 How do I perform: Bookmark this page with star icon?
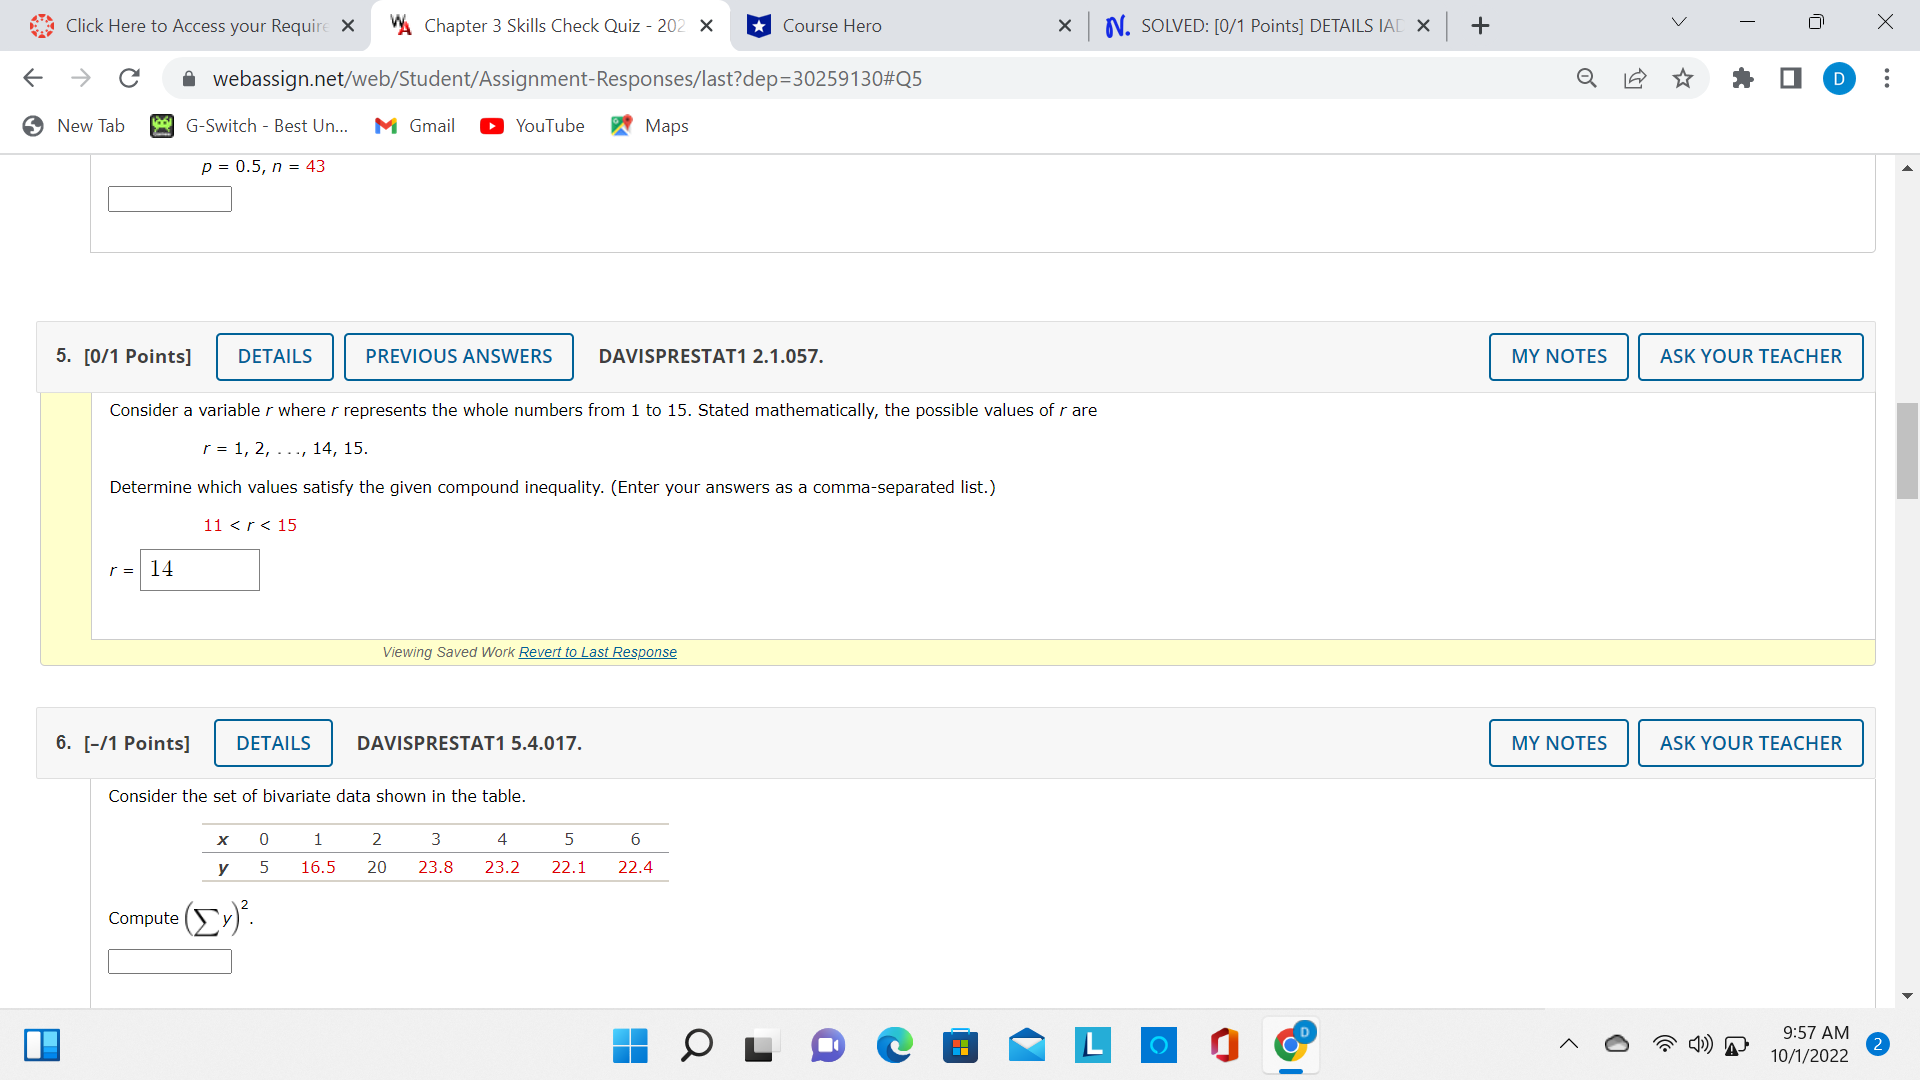pyautogui.click(x=1683, y=78)
